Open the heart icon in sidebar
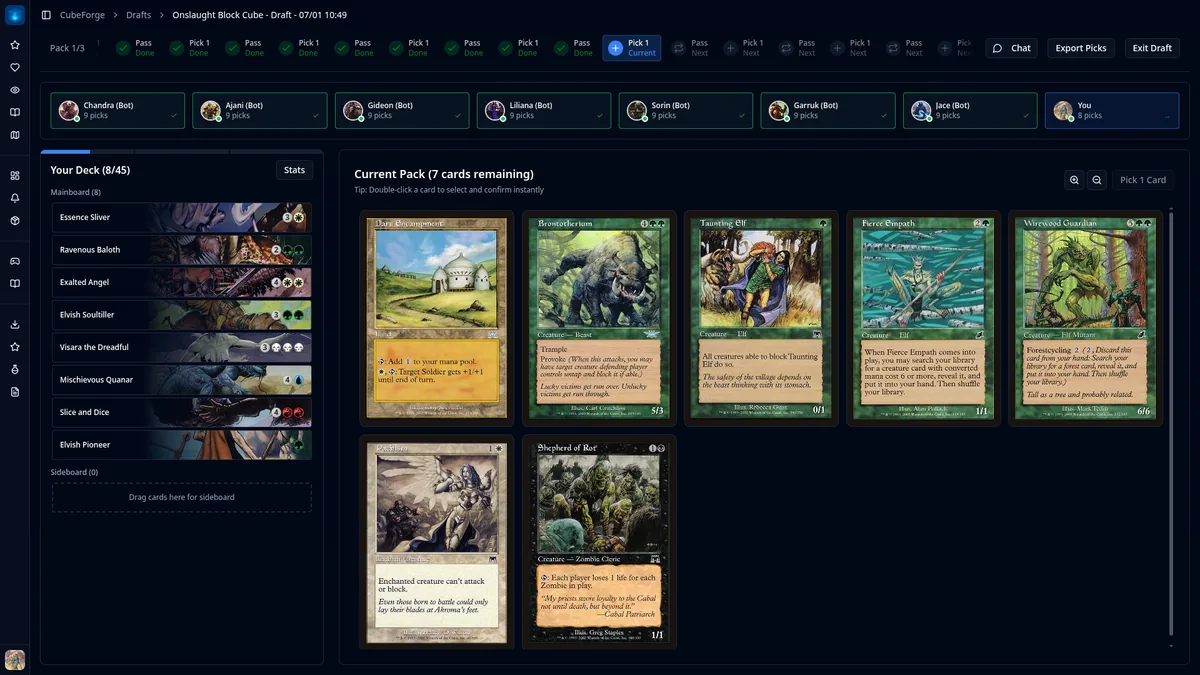Screen dimensions: 1200x675 15,67
